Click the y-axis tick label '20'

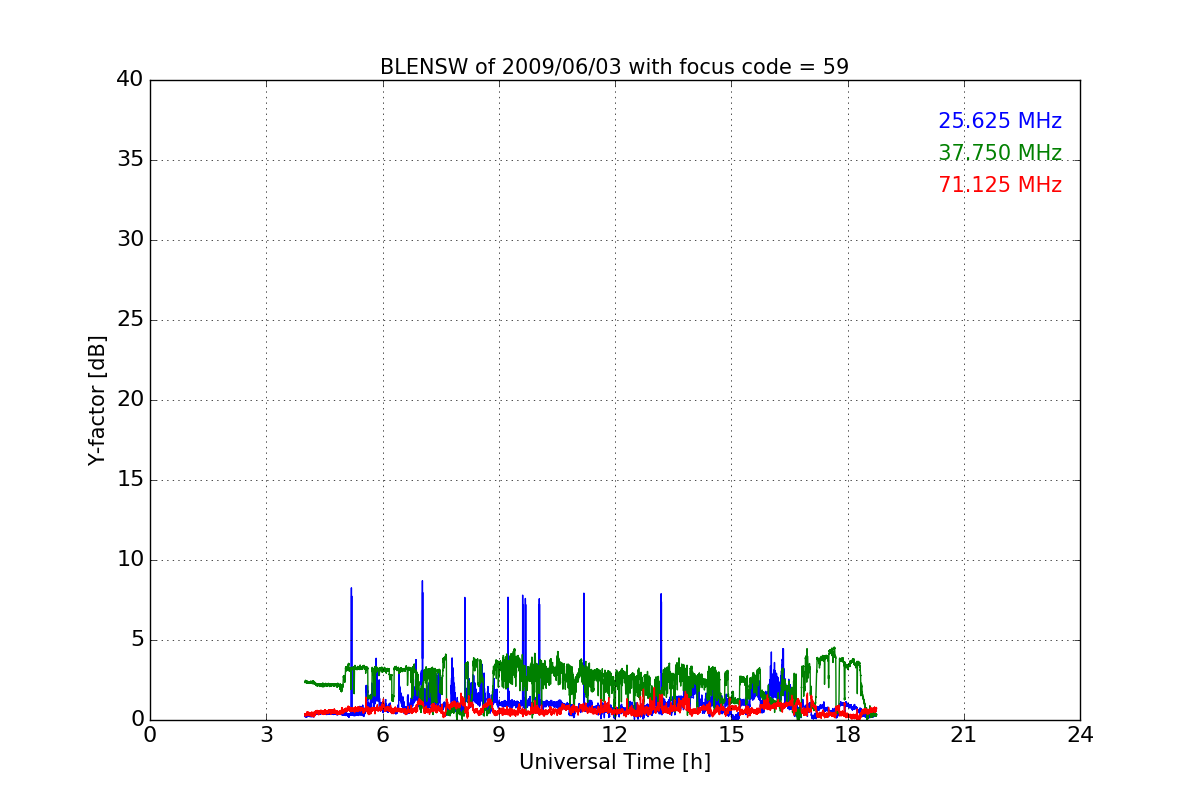pyautogui.click(x=130, y=400)
